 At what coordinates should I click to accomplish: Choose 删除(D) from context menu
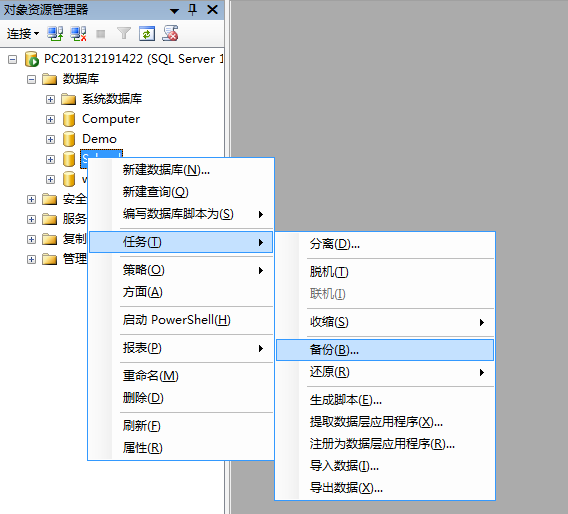tap(181, 398)
